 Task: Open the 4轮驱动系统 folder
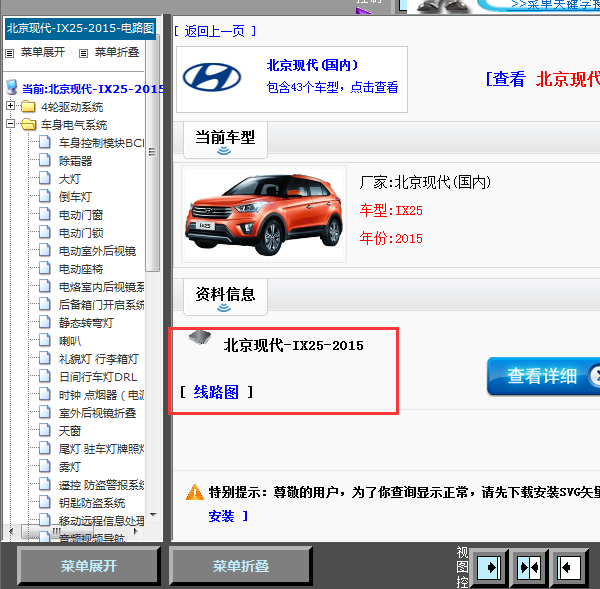[x=72, y=107]
